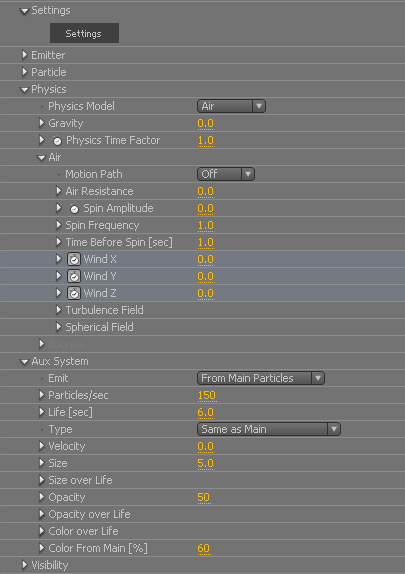Open the Type Same as Main dropdown
Image resolution: width=405 pixels, height=574 pixels.
[x=269, y=429]
